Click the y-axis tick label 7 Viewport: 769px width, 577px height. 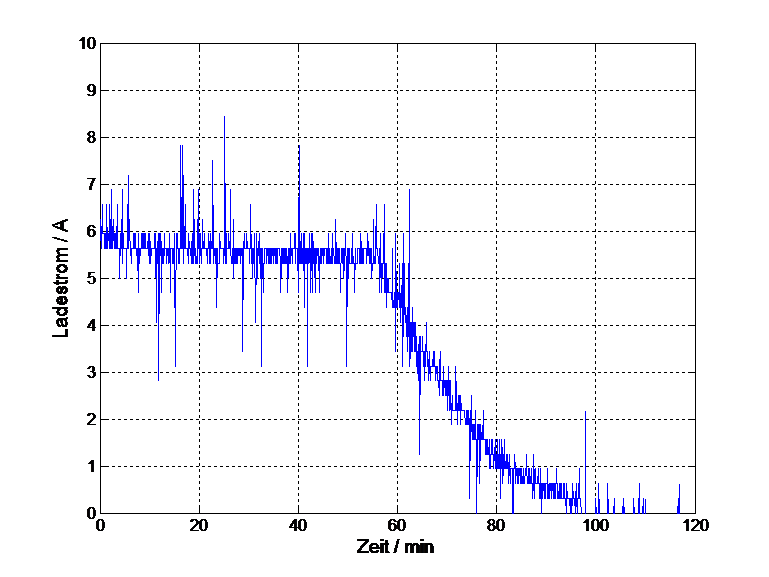tap(90, 185)
